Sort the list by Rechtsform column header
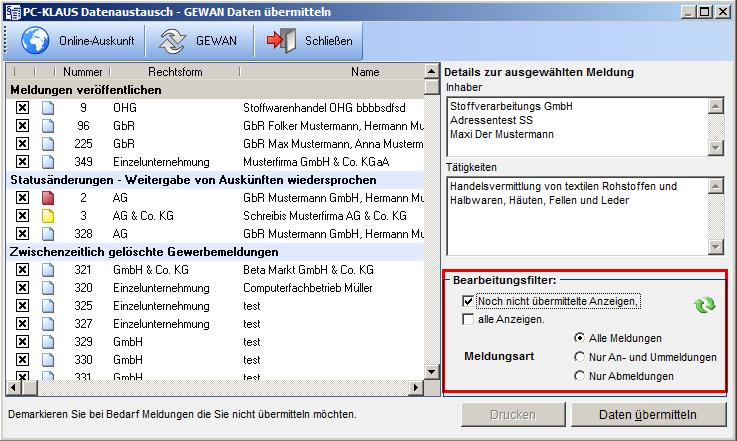 point(175,72)
